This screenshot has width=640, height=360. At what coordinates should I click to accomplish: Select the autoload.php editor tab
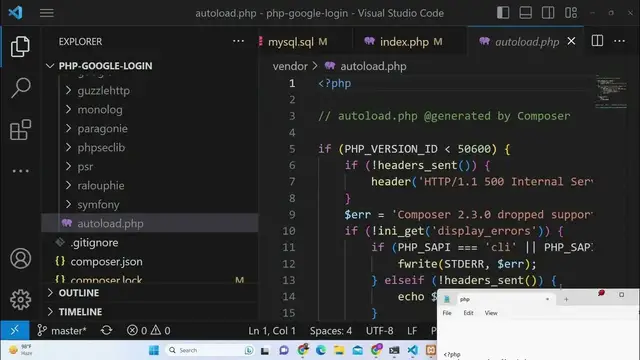coord(527,42)
